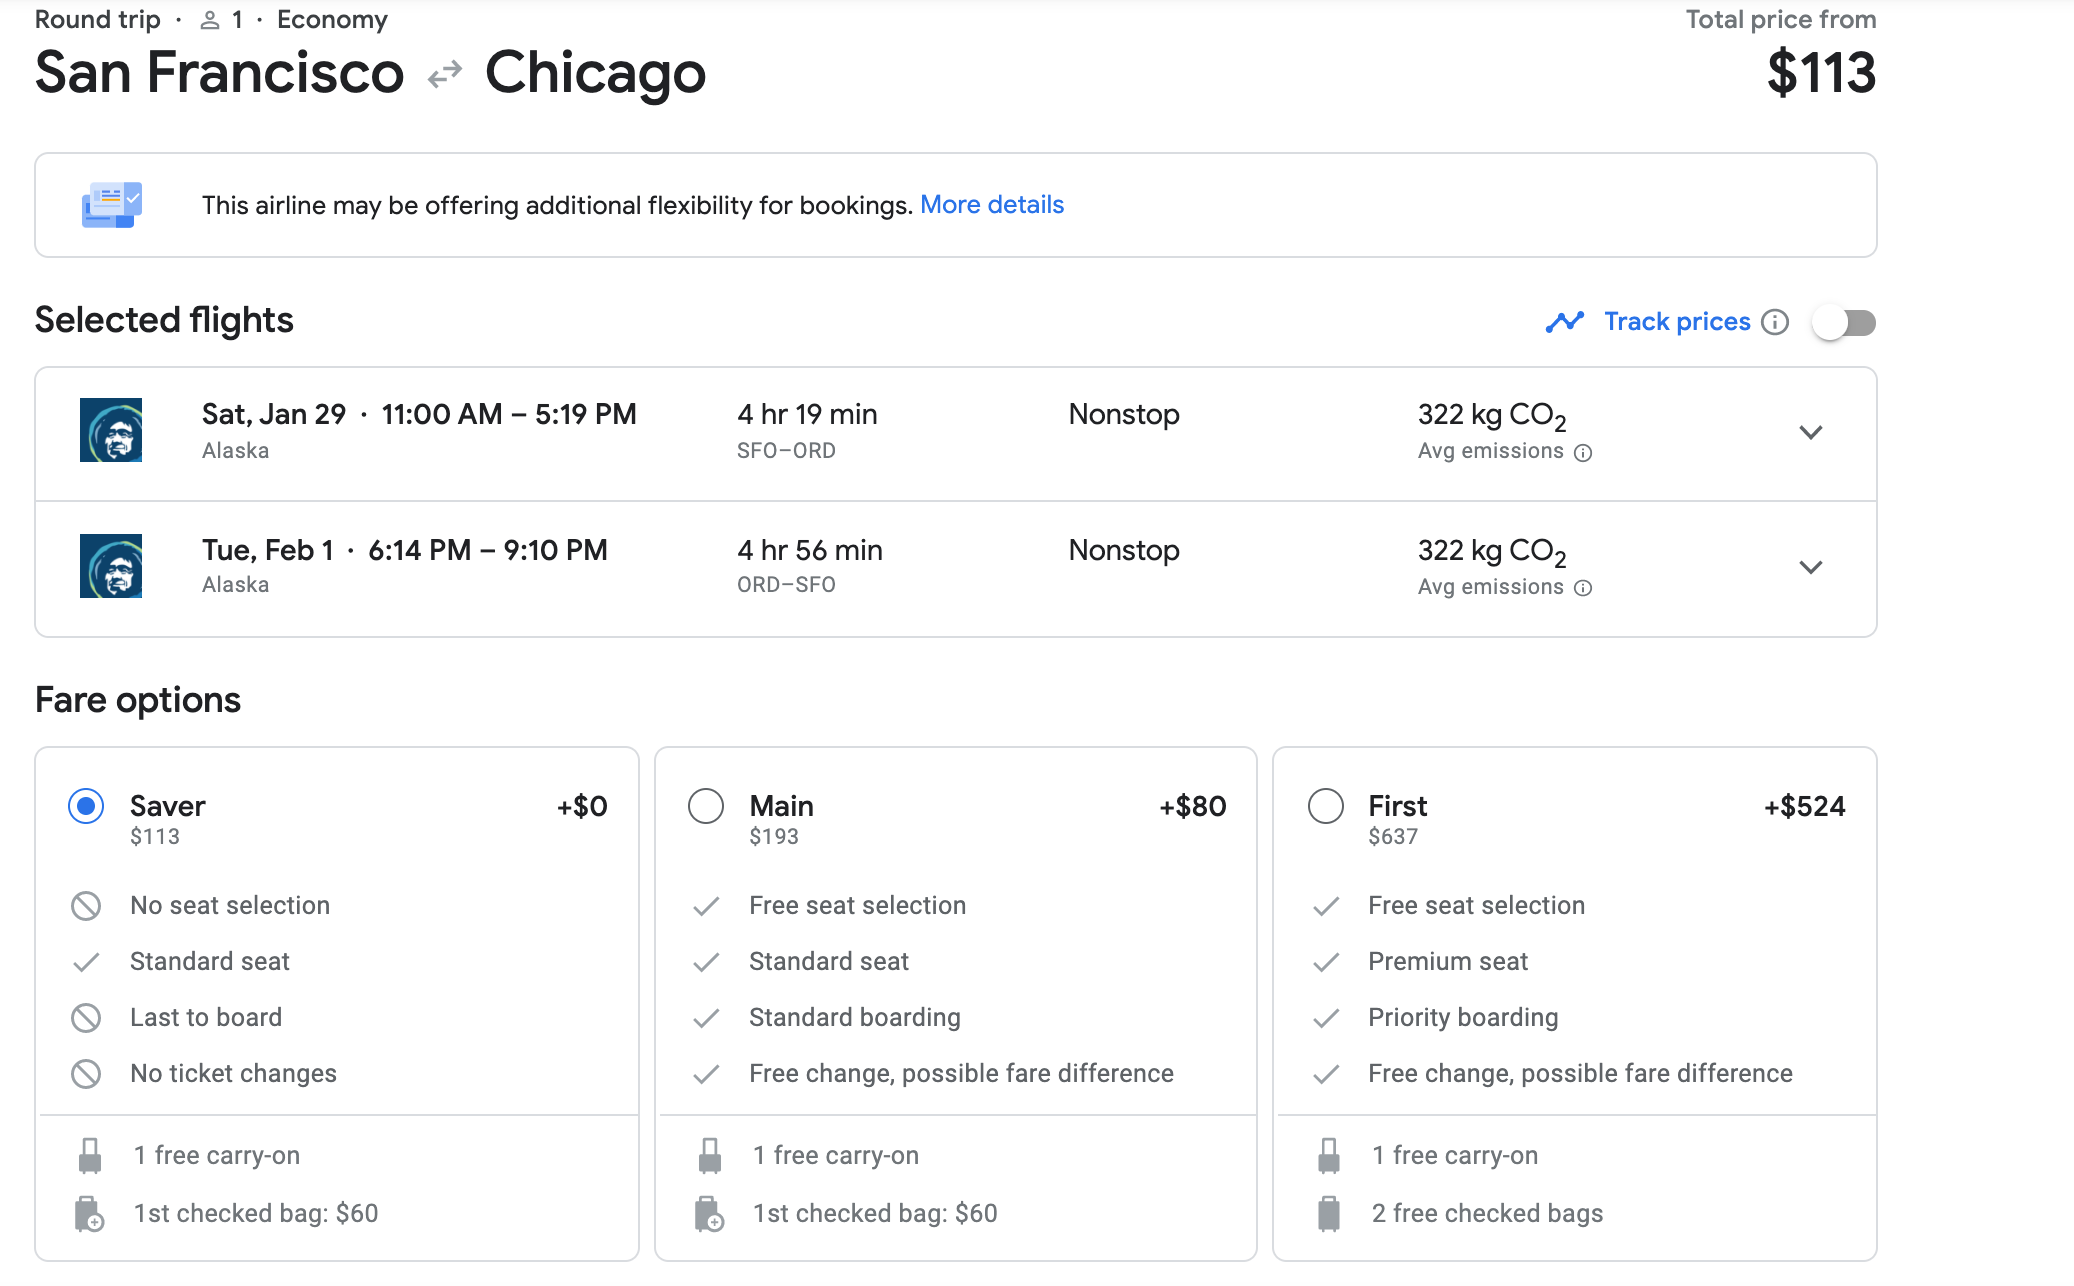Screen dimensions: 2074x1286
Task: Click the passenger count person icon
Action: point(210,20)
